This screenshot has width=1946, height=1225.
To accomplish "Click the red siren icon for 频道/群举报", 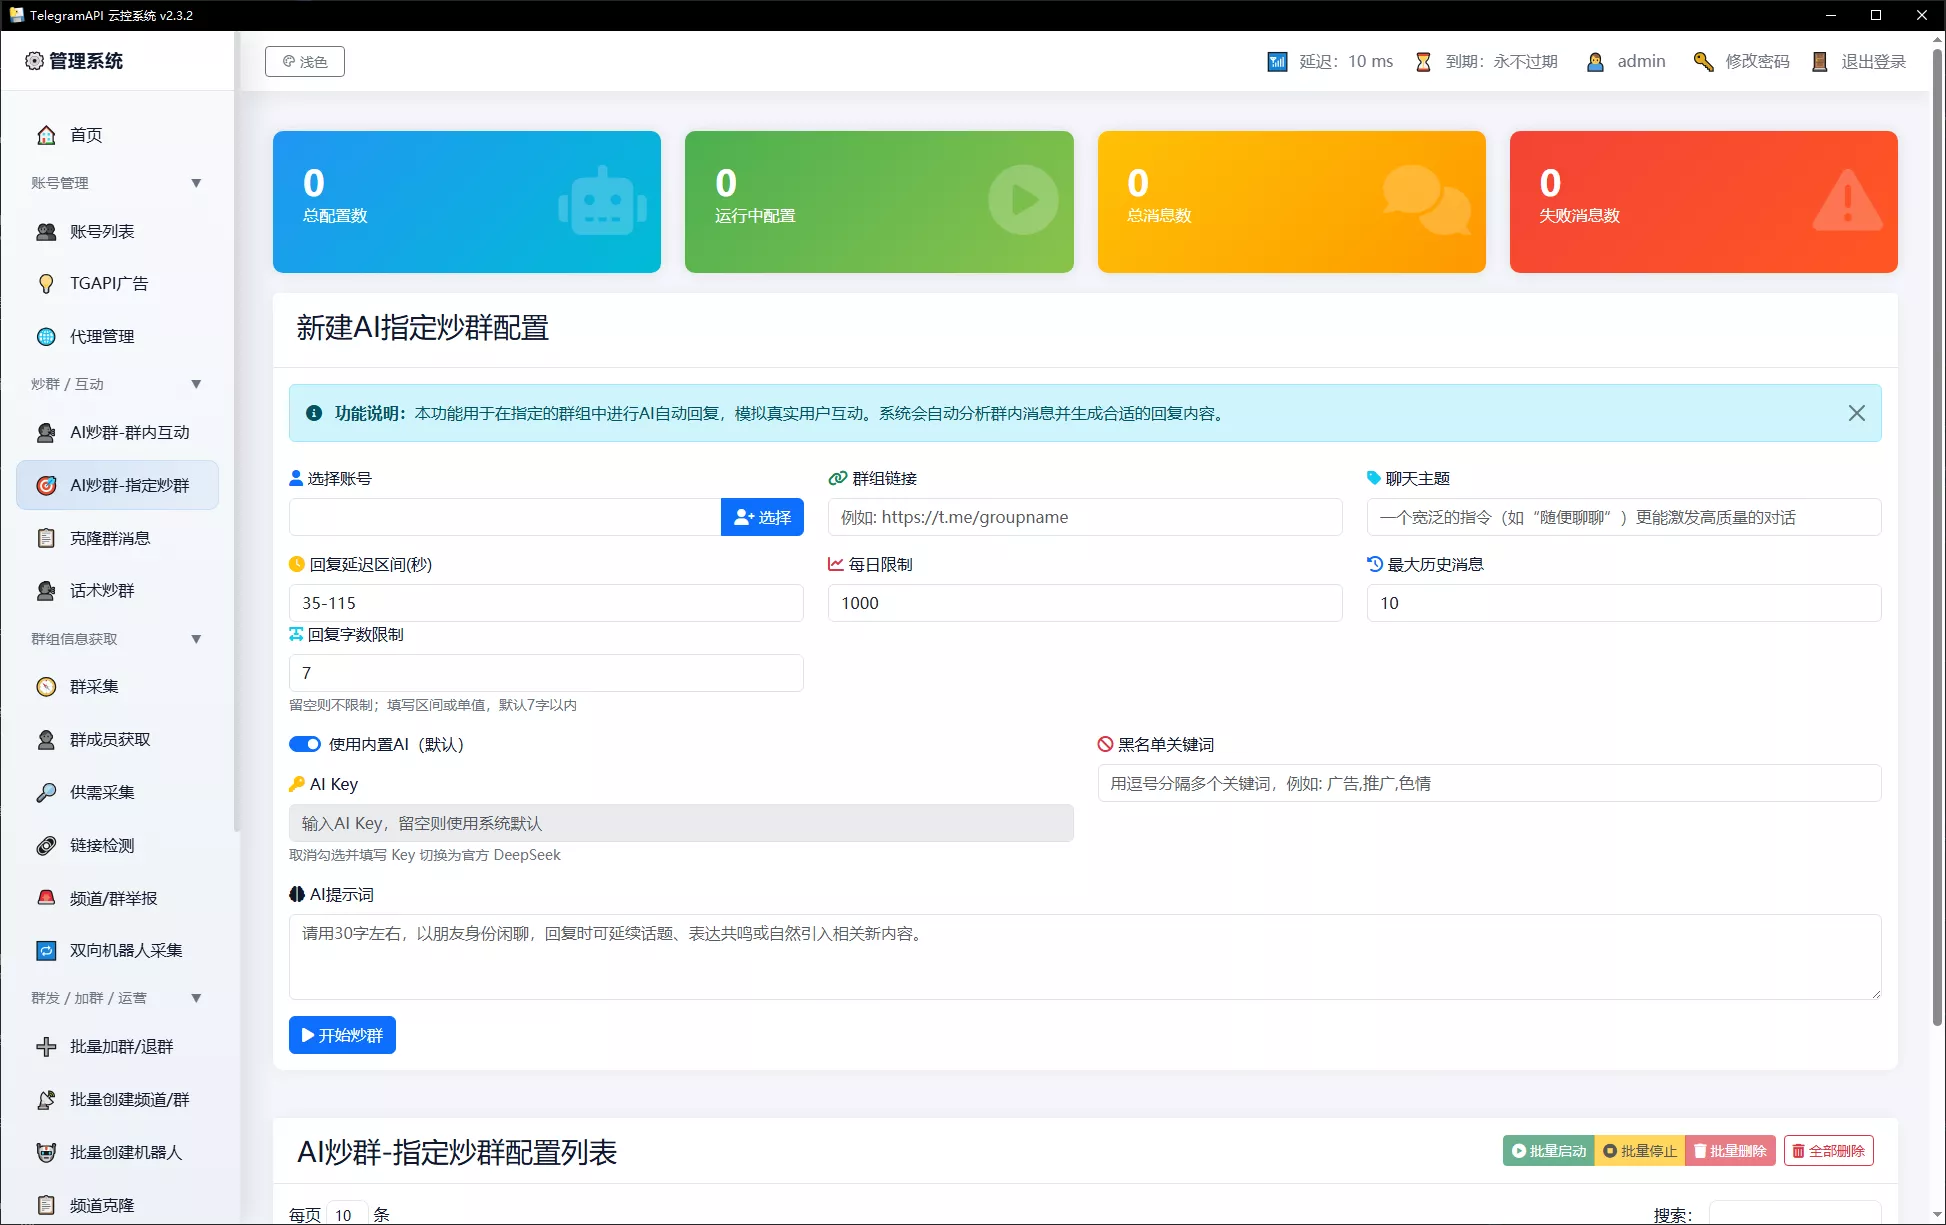I will point(46,898).
